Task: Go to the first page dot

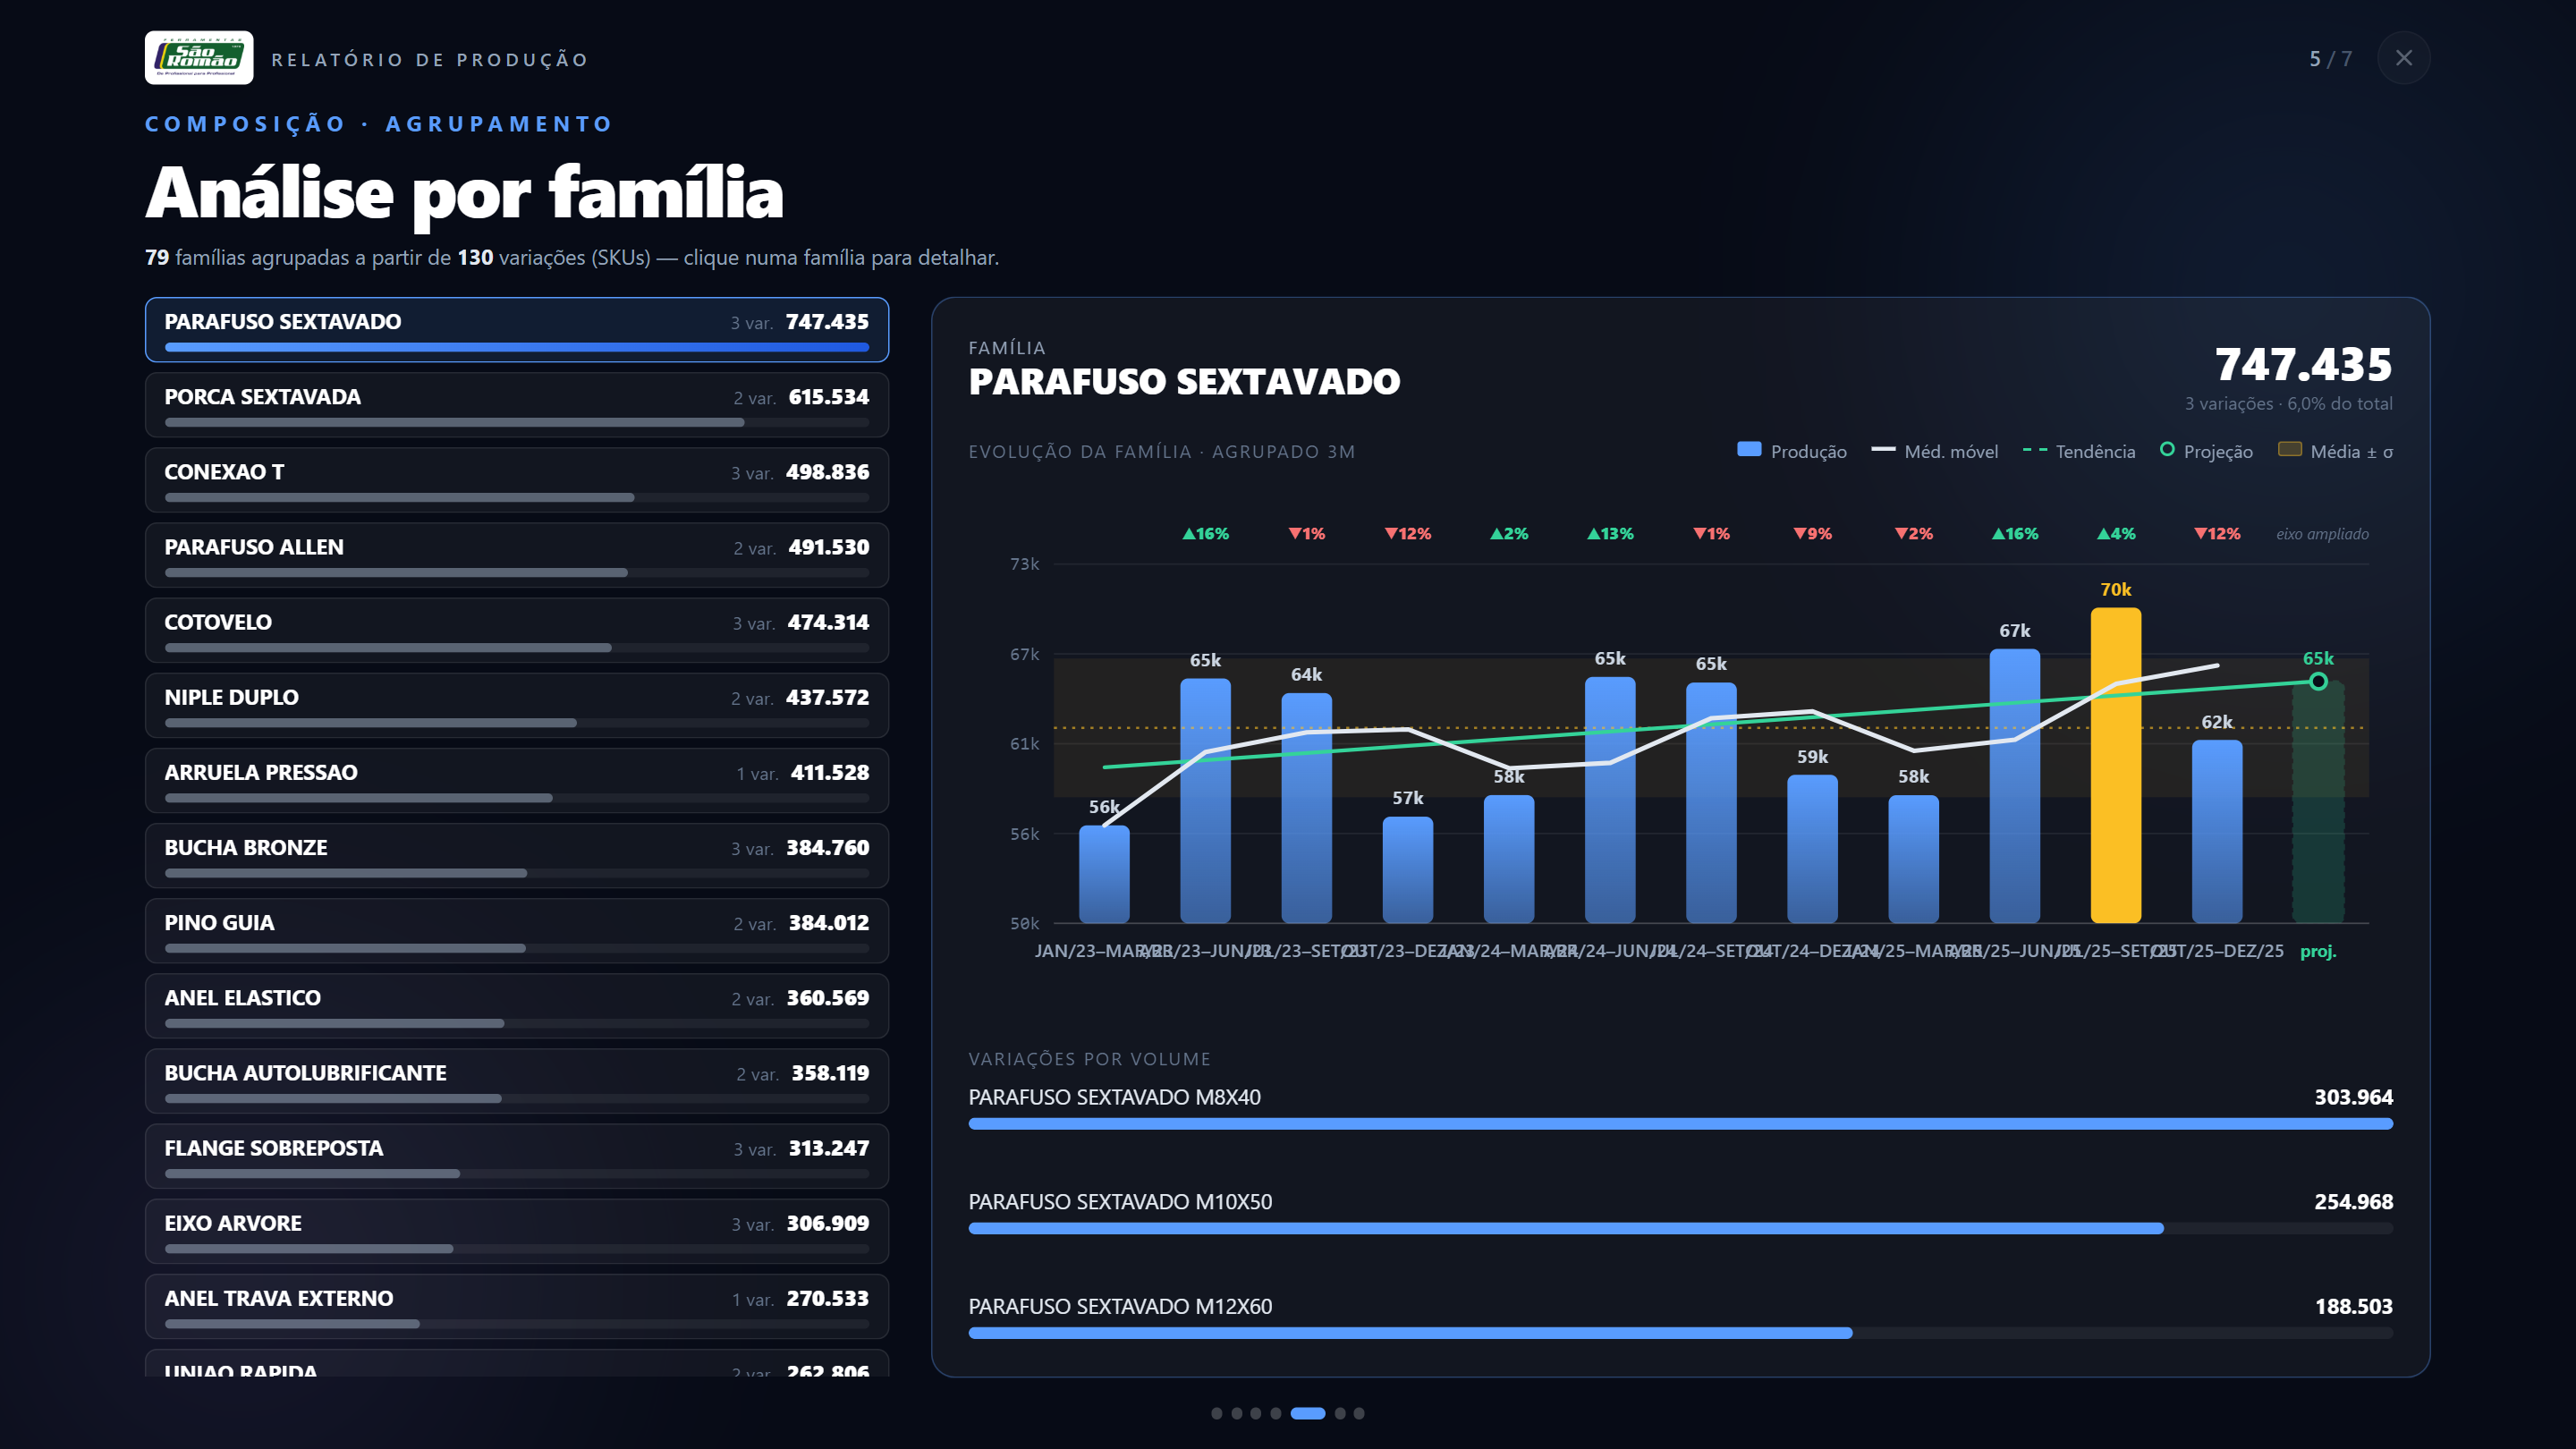Action: pyautogui.click(x=1216, y=1413)
